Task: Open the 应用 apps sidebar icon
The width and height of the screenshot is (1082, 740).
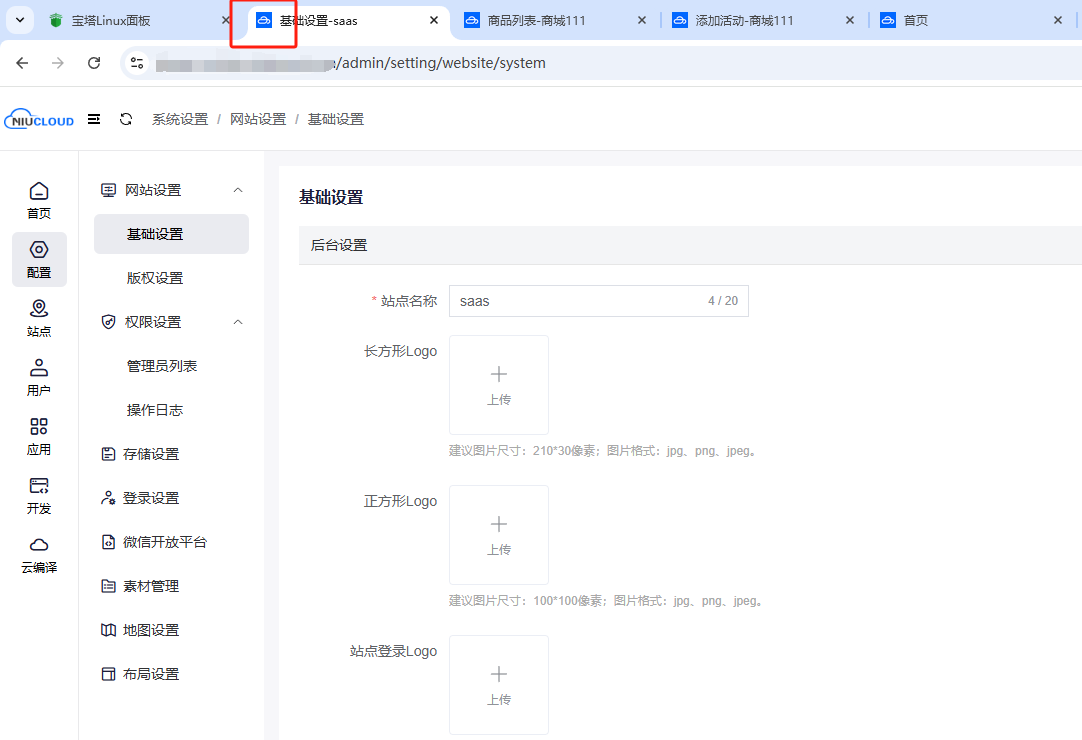Action: tap(39, 436)
